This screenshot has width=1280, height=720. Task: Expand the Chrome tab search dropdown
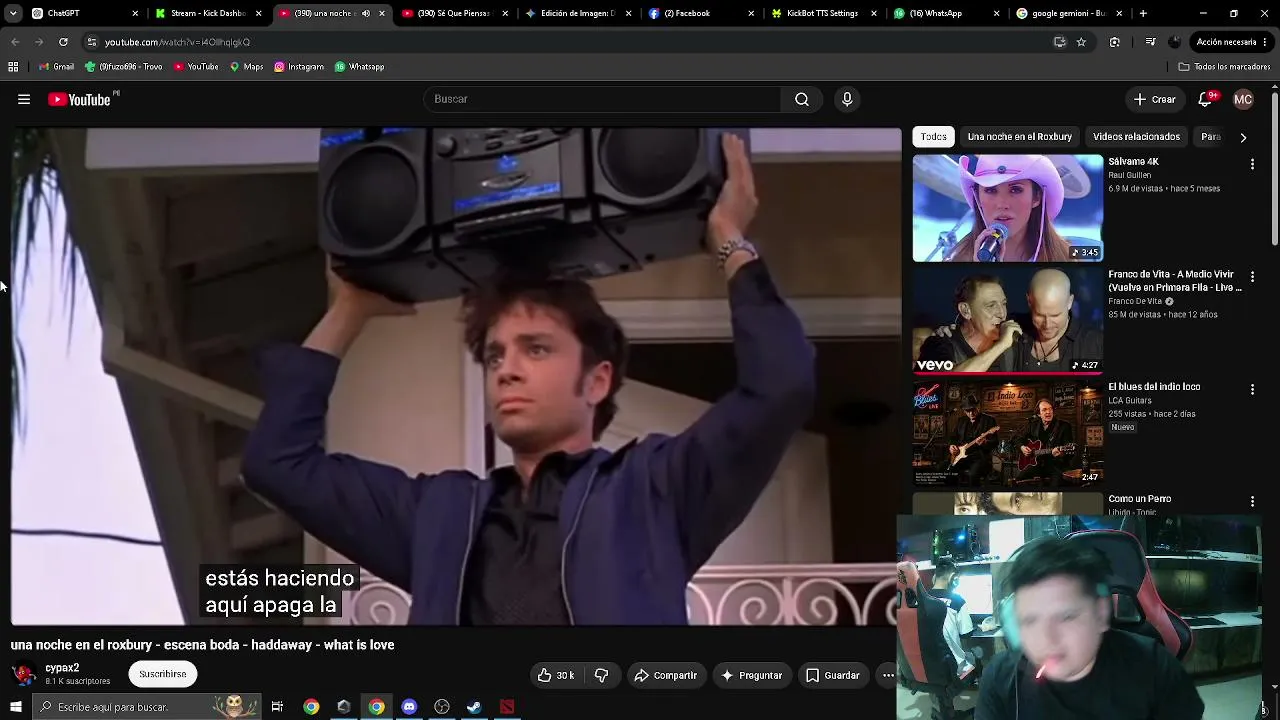[x=14, y=14]
